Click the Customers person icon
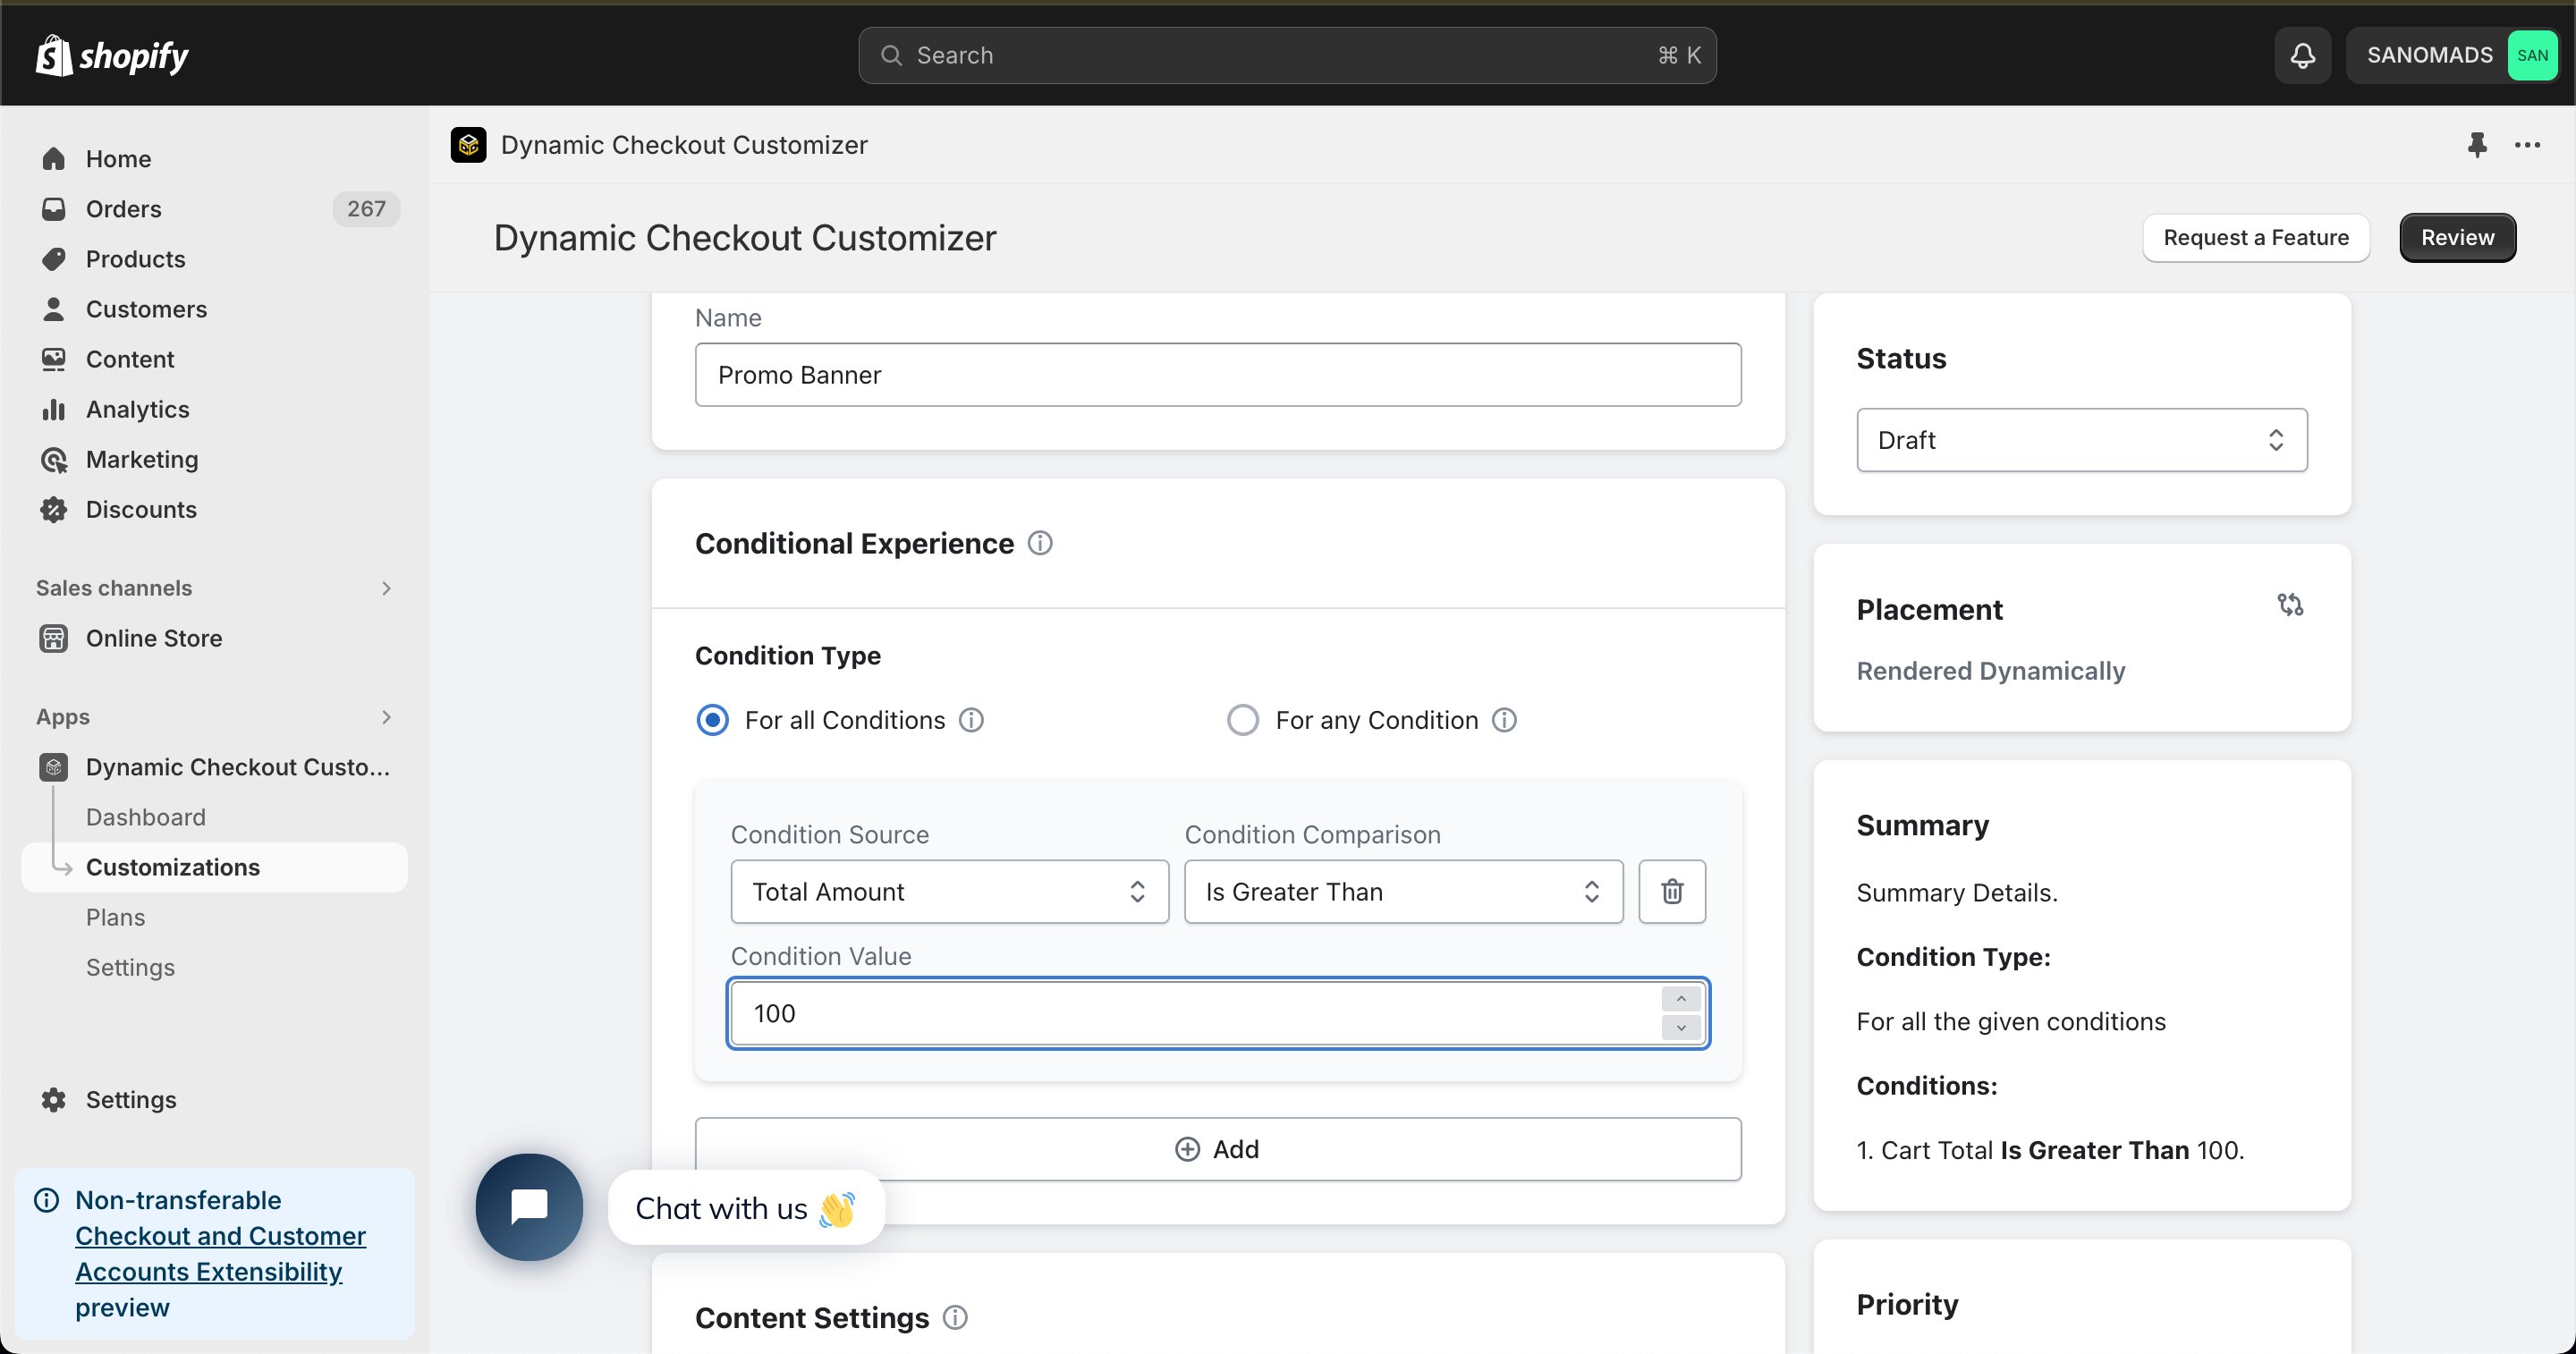Screen dimensions: 2576x1354 53,309
